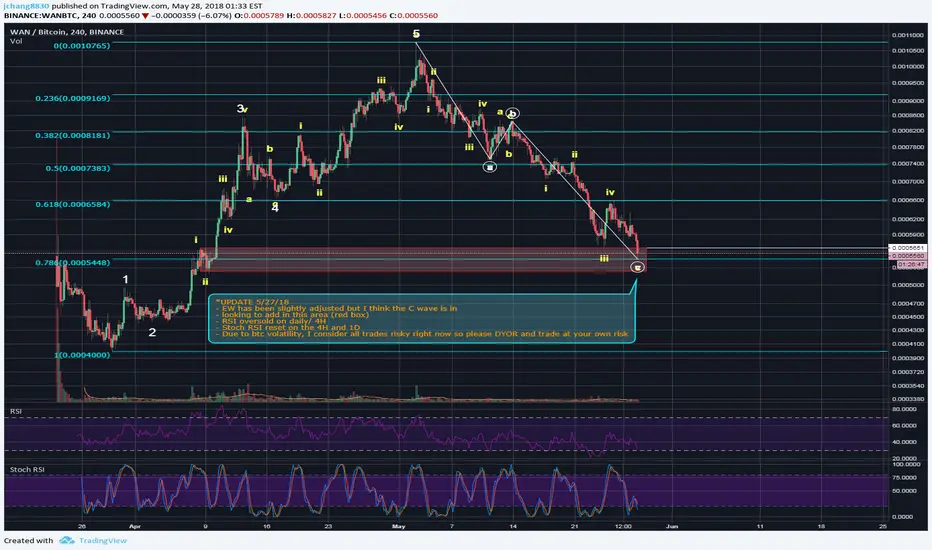Select the WAN / Bitcoin, 240, BINANCE title

click(67, 32)
